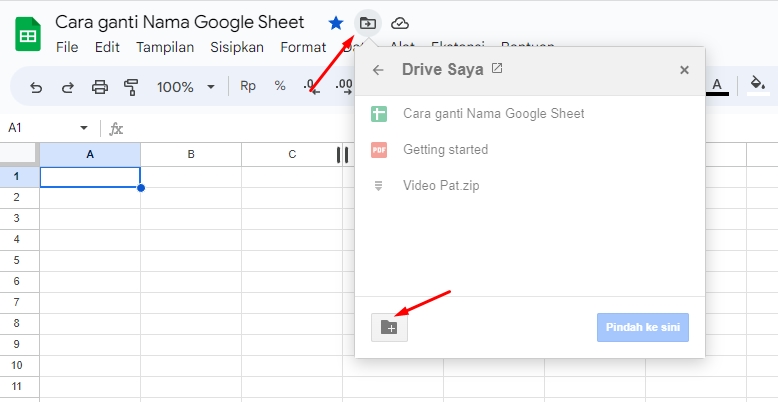
Task: Select row 5 header
Action: pos(19,261)
